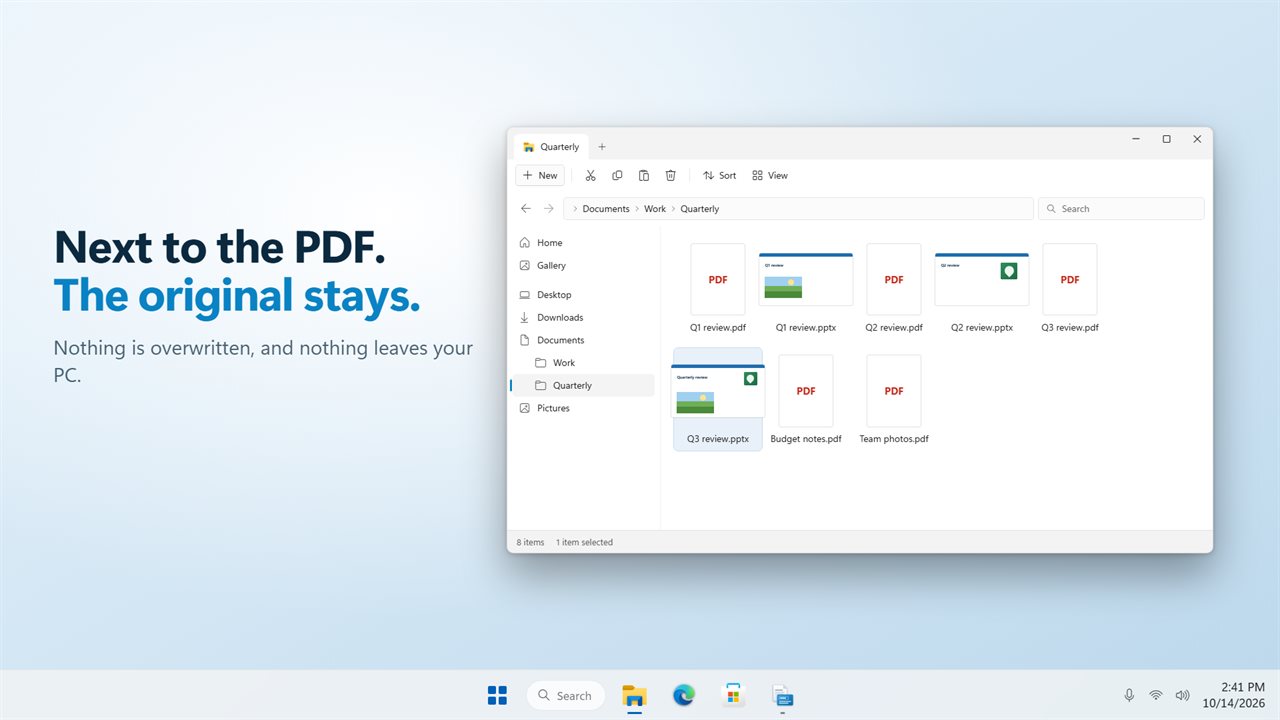Click the New button
Viewport: 1280px width, 720px height.
pos(540,175)
